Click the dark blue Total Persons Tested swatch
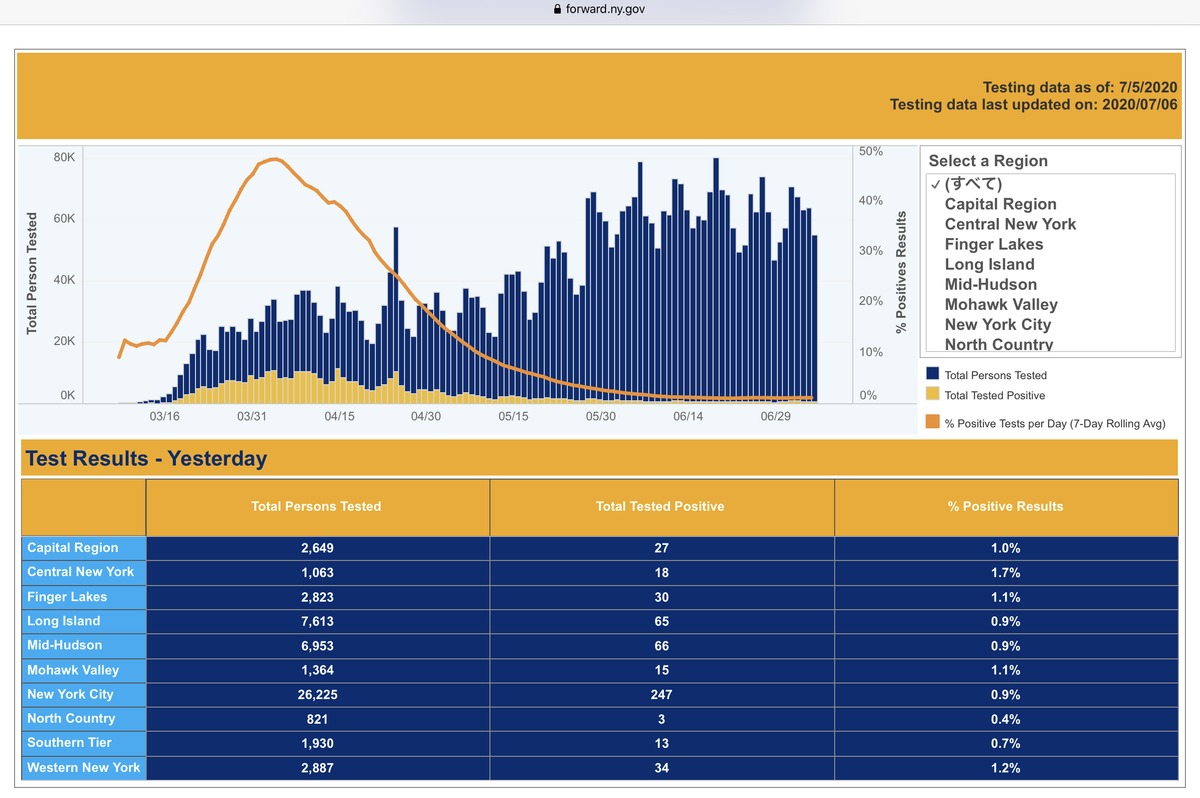 tap(933, 374)
